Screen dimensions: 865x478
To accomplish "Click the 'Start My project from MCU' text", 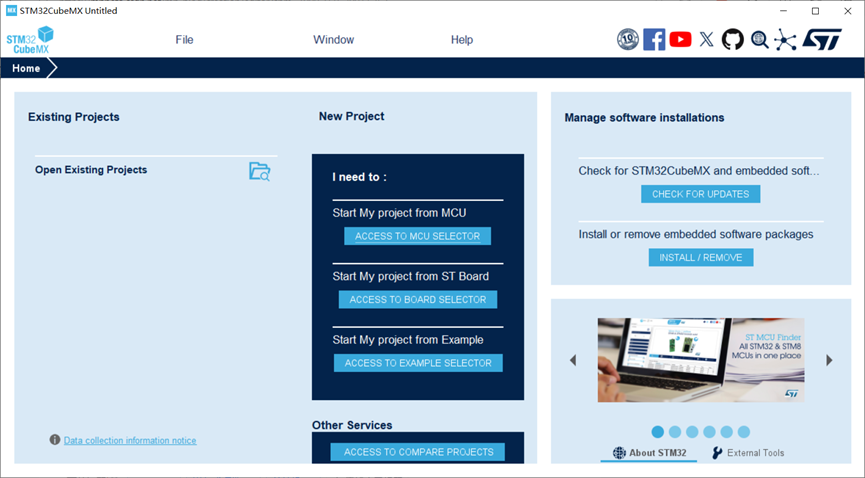I will [x=399, y=213].
